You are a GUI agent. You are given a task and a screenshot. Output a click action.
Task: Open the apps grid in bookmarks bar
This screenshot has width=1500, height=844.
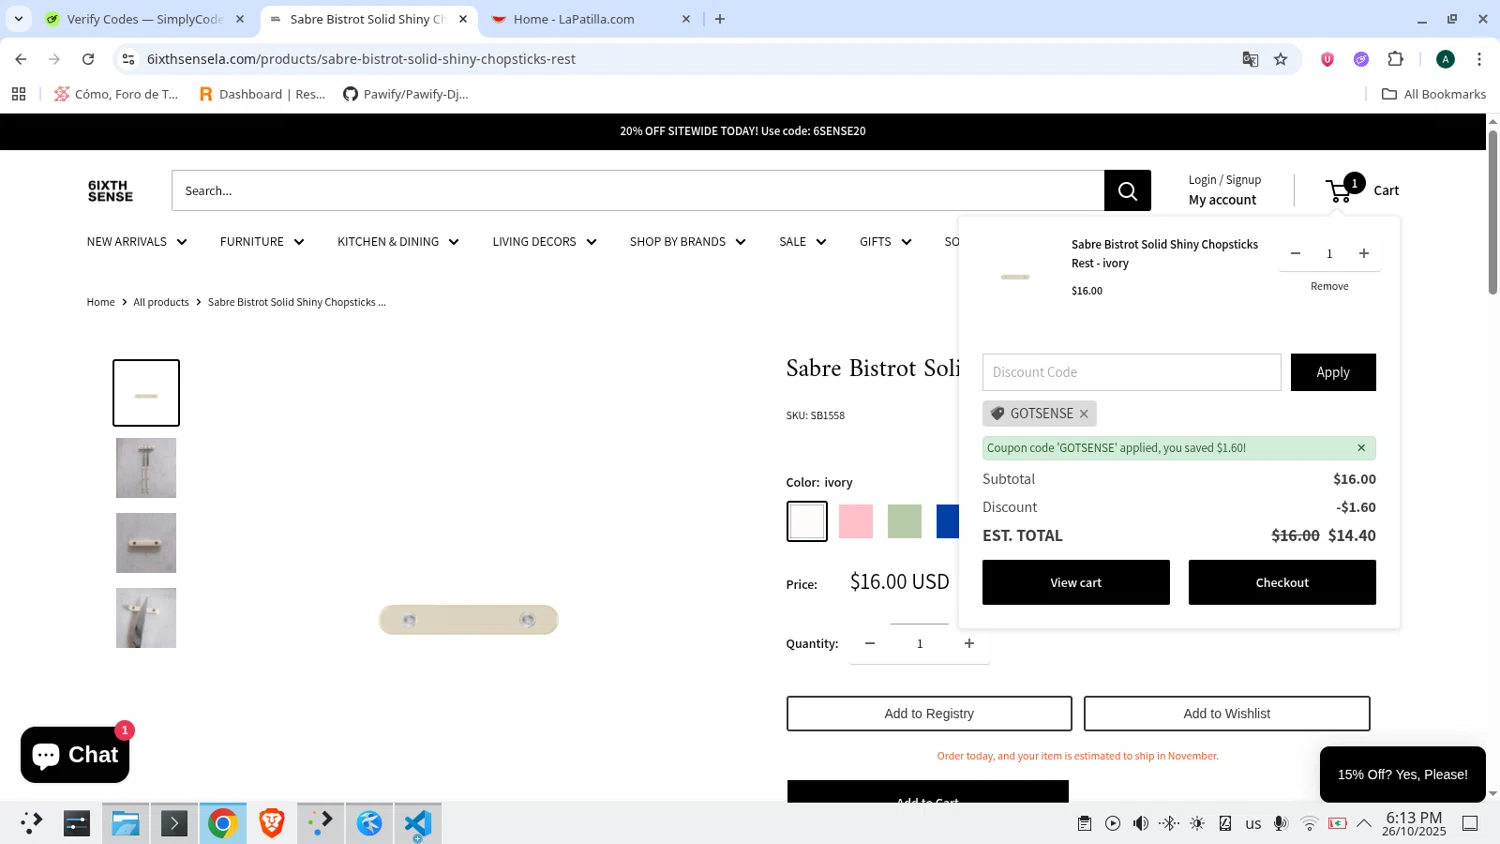(x=18, y=94)
